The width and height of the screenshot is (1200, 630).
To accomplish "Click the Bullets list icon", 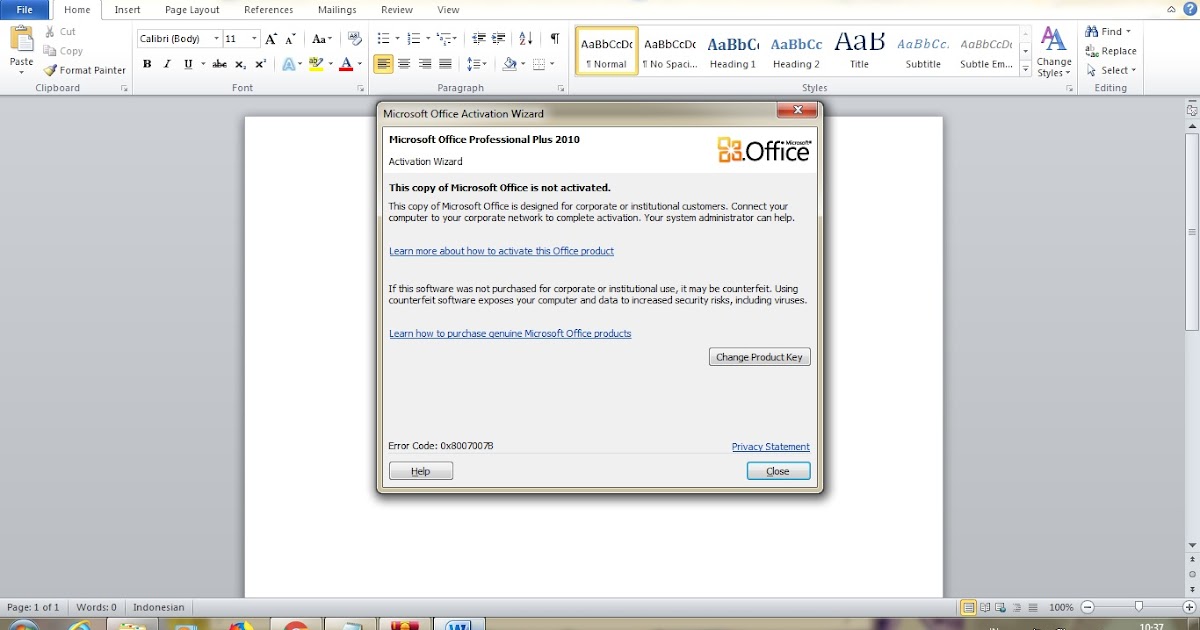I will click(382, 39).
